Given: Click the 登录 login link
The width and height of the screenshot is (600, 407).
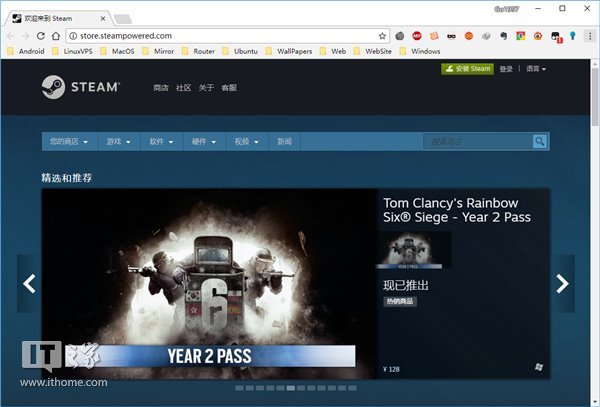Looking at the screenshot, I should click(x=506, y=68).
